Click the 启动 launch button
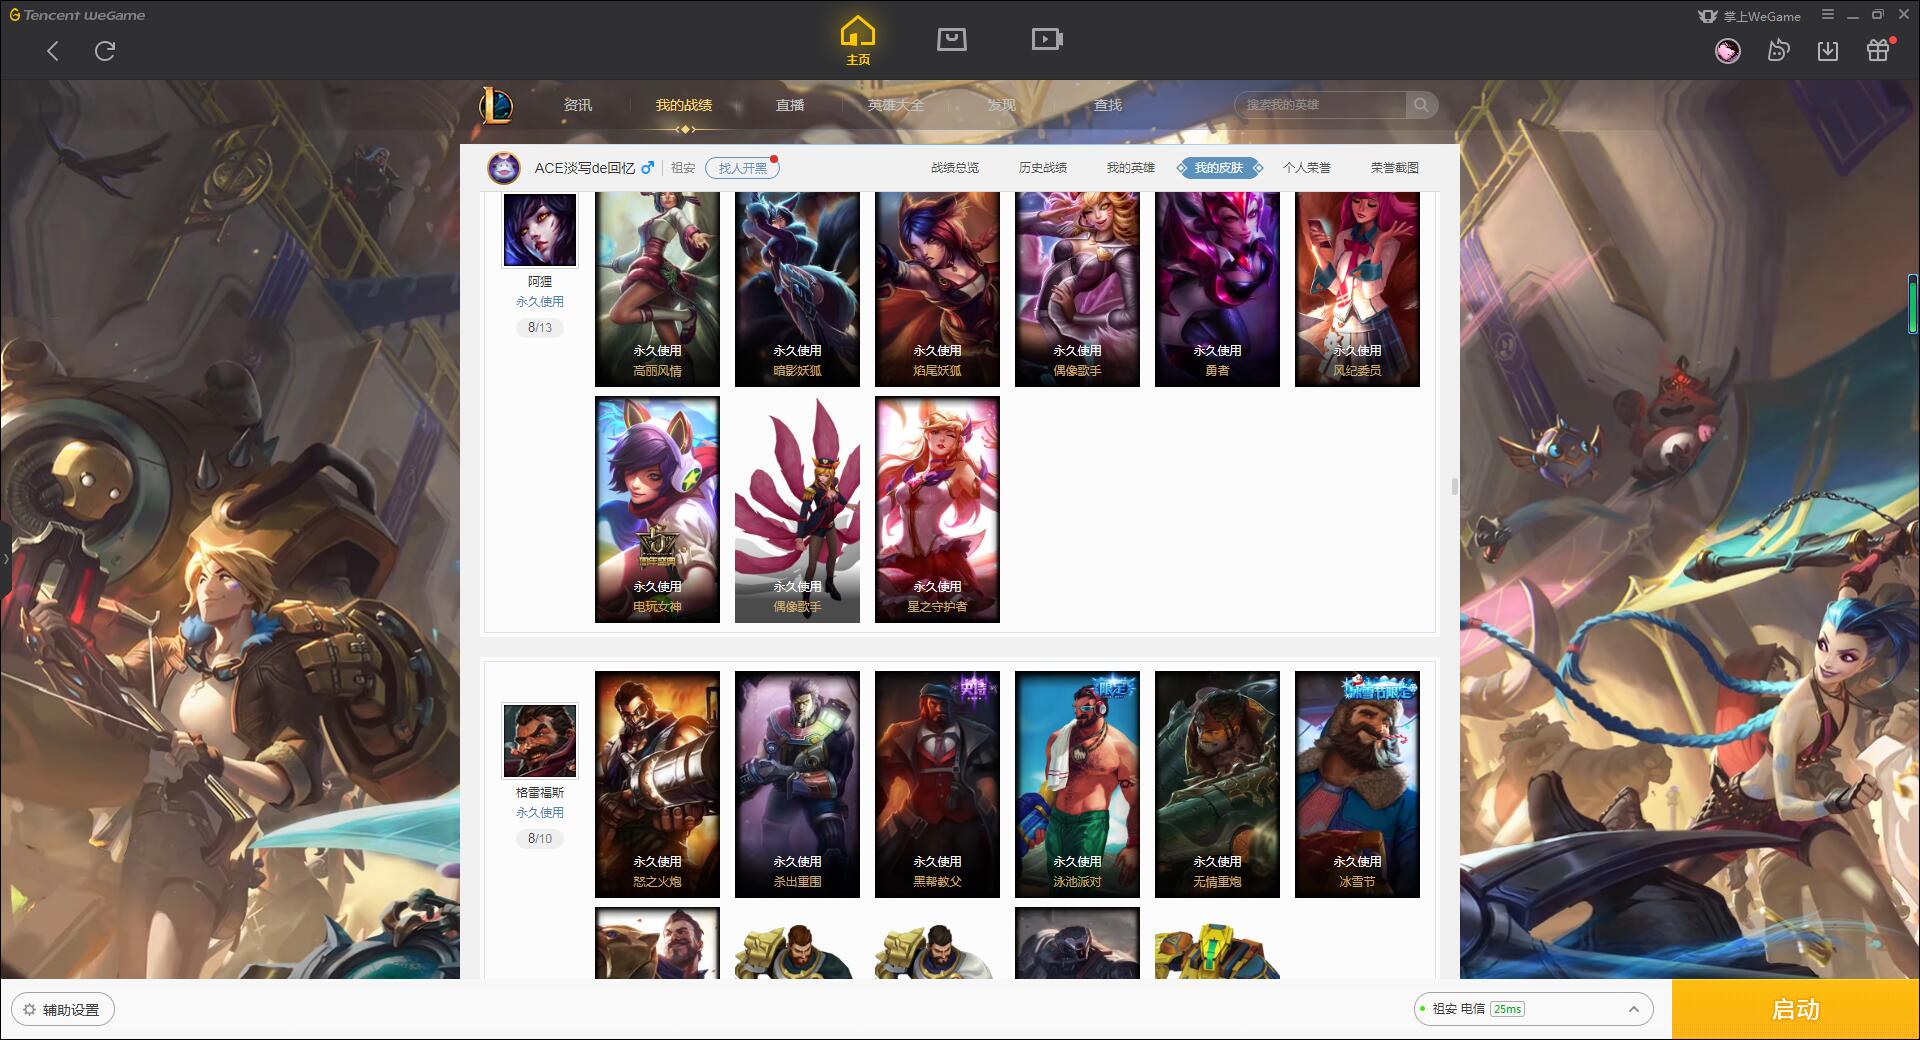Screen dimensions: 1920x1040 pyautogui.click(x=1795, y=1010)
